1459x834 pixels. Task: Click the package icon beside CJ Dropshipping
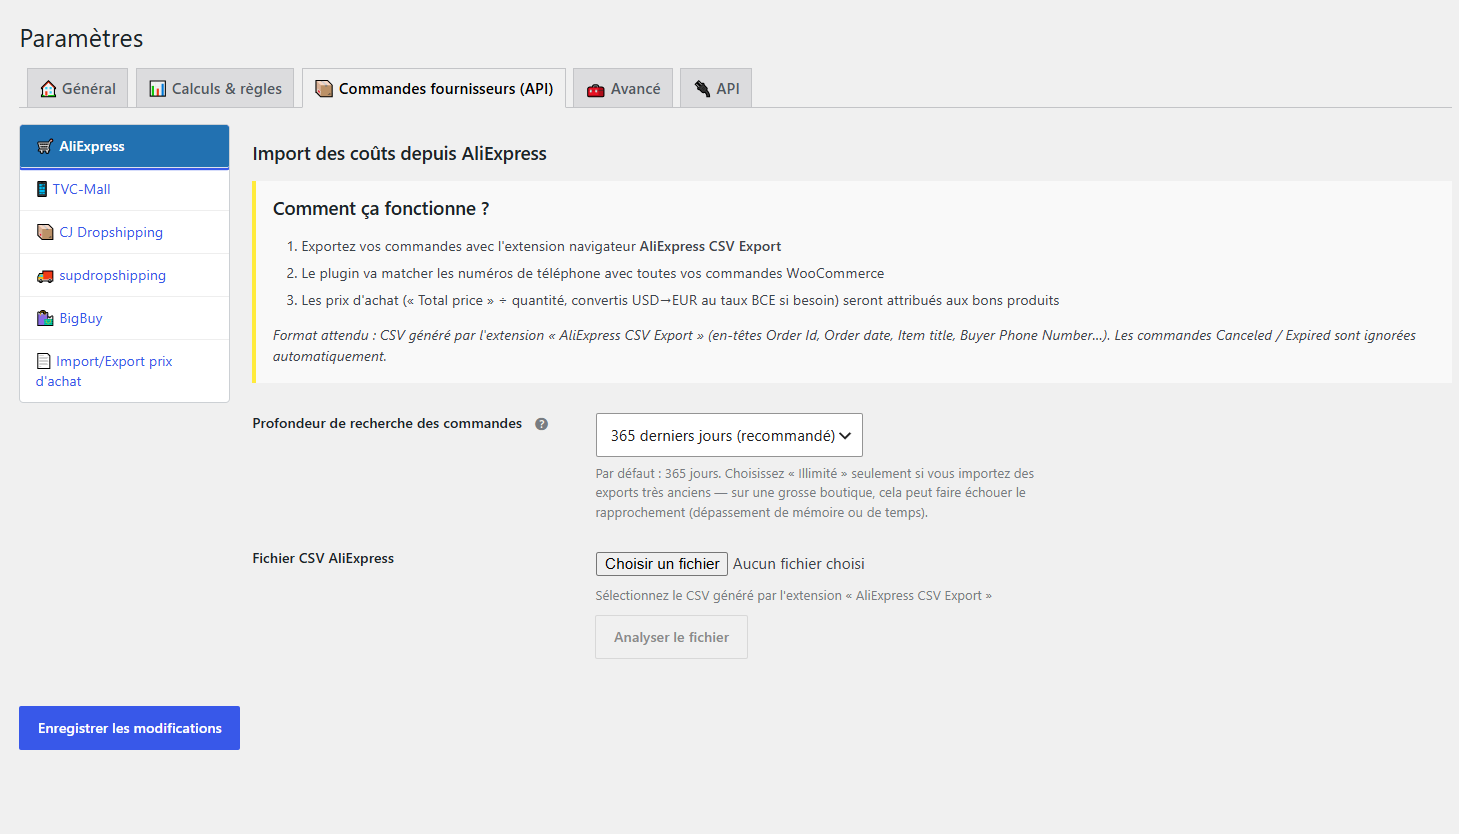[x=45, y=232]
